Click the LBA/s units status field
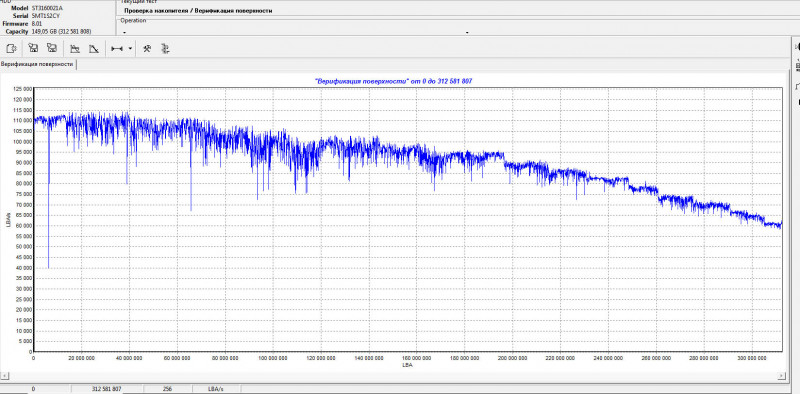Viewport: 800px width, 394px height. (216, 389)
